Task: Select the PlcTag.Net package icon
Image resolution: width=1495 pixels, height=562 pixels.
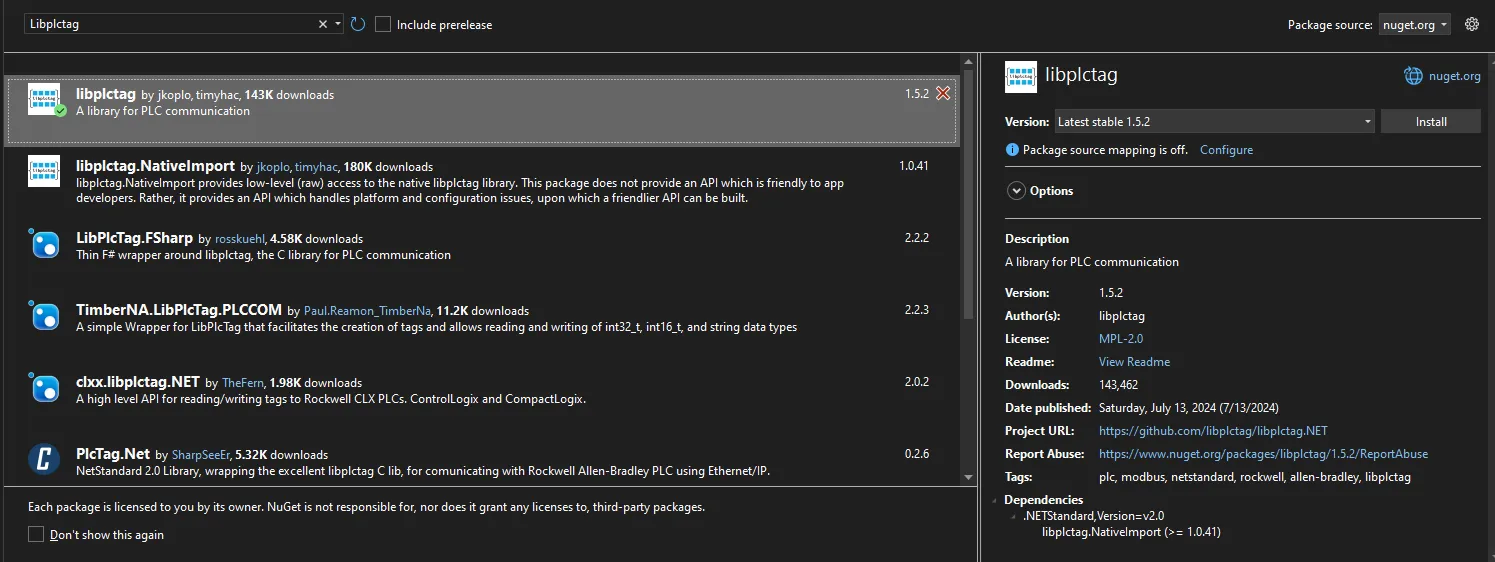Action: tap(44, 459)
